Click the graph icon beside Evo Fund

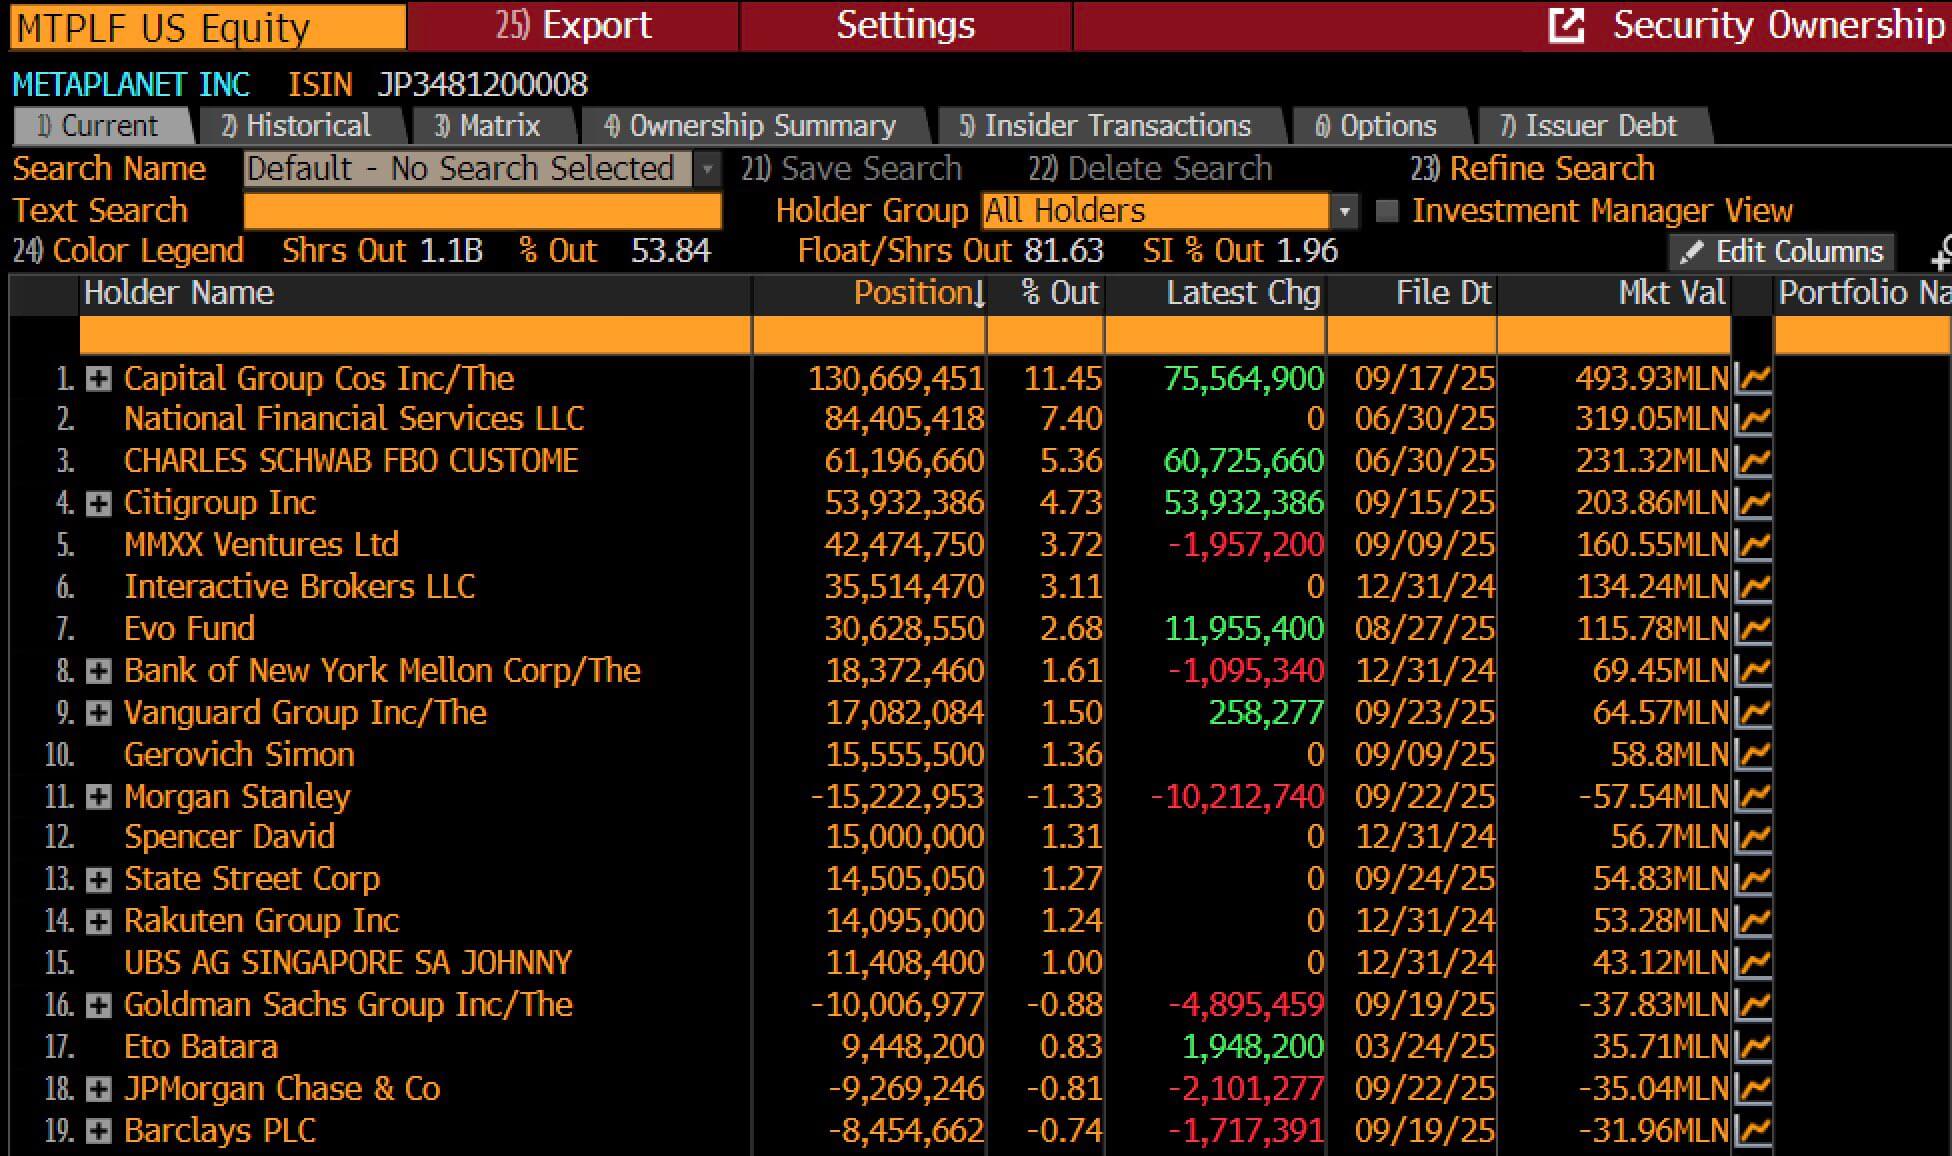(x=1755, y=628)
